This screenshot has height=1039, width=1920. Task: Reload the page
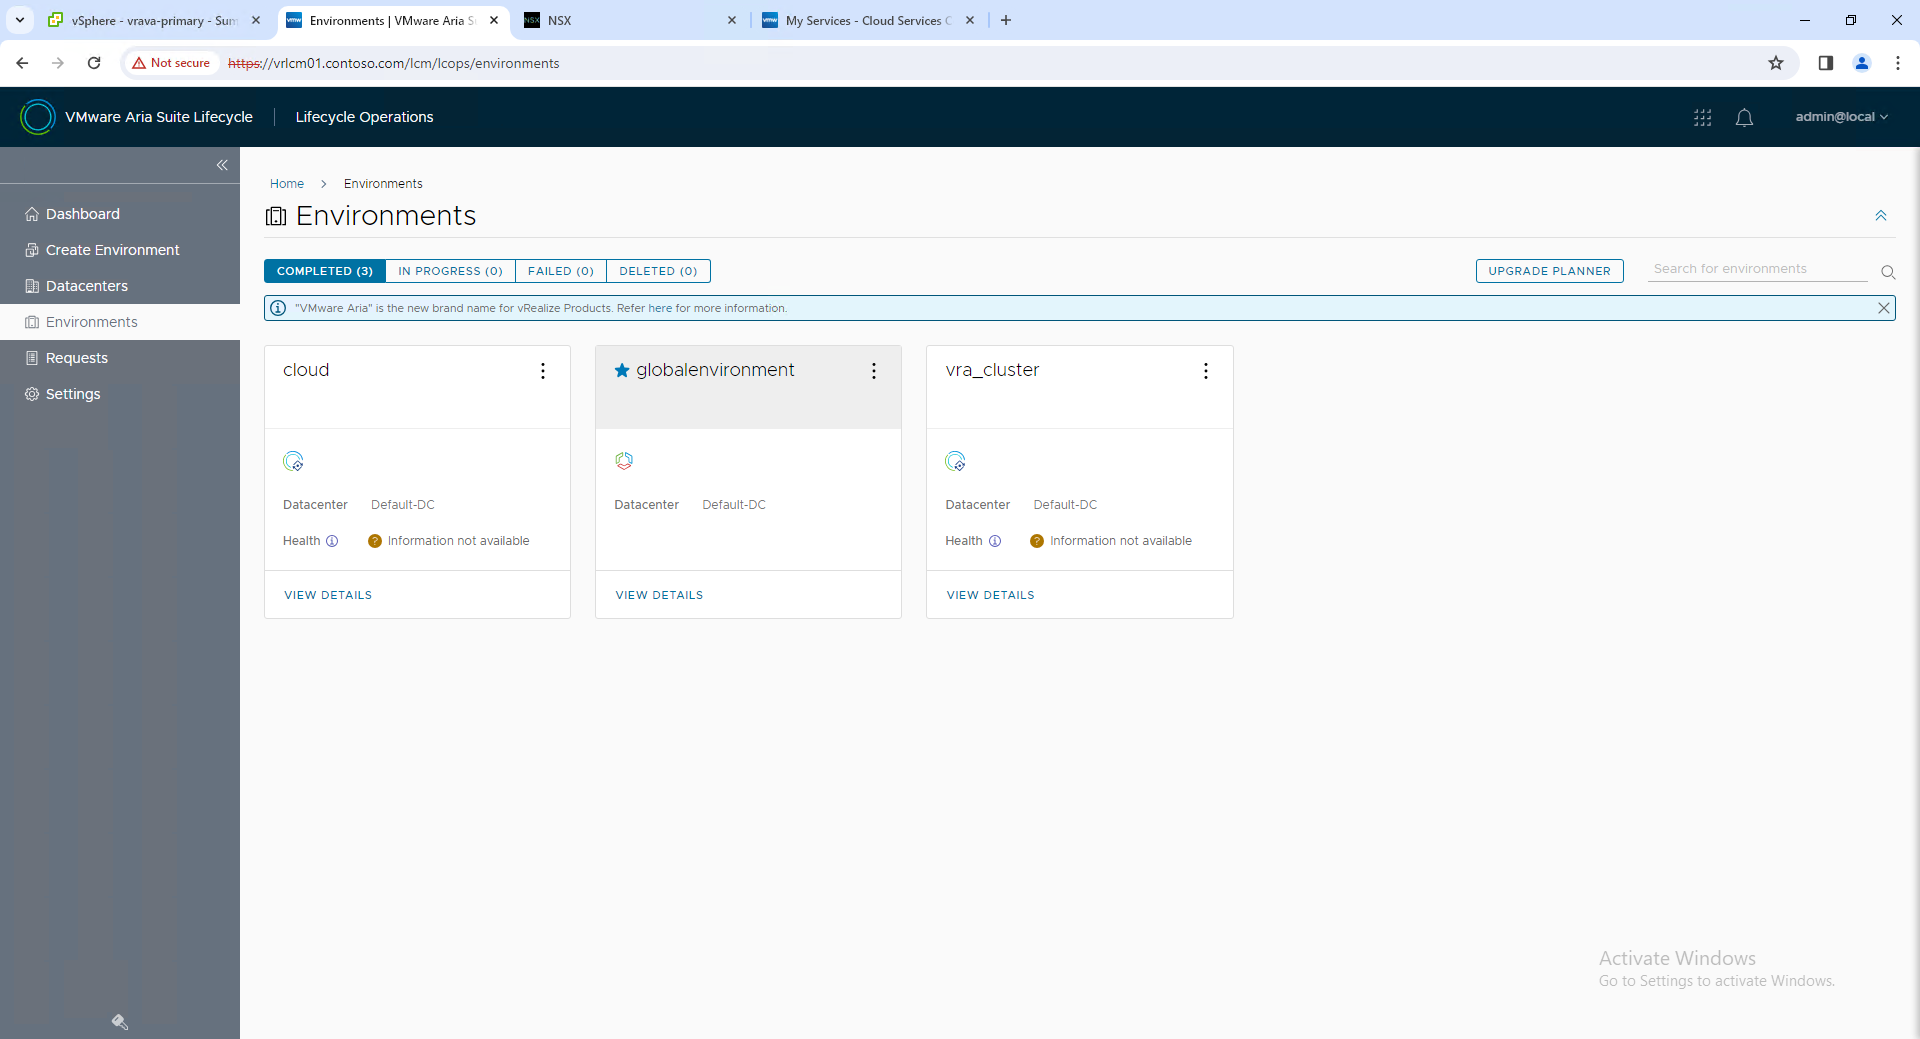[94, 63]
